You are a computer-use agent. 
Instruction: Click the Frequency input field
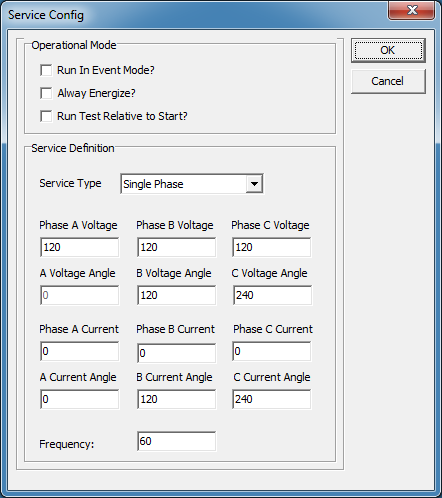pos(176,441)
